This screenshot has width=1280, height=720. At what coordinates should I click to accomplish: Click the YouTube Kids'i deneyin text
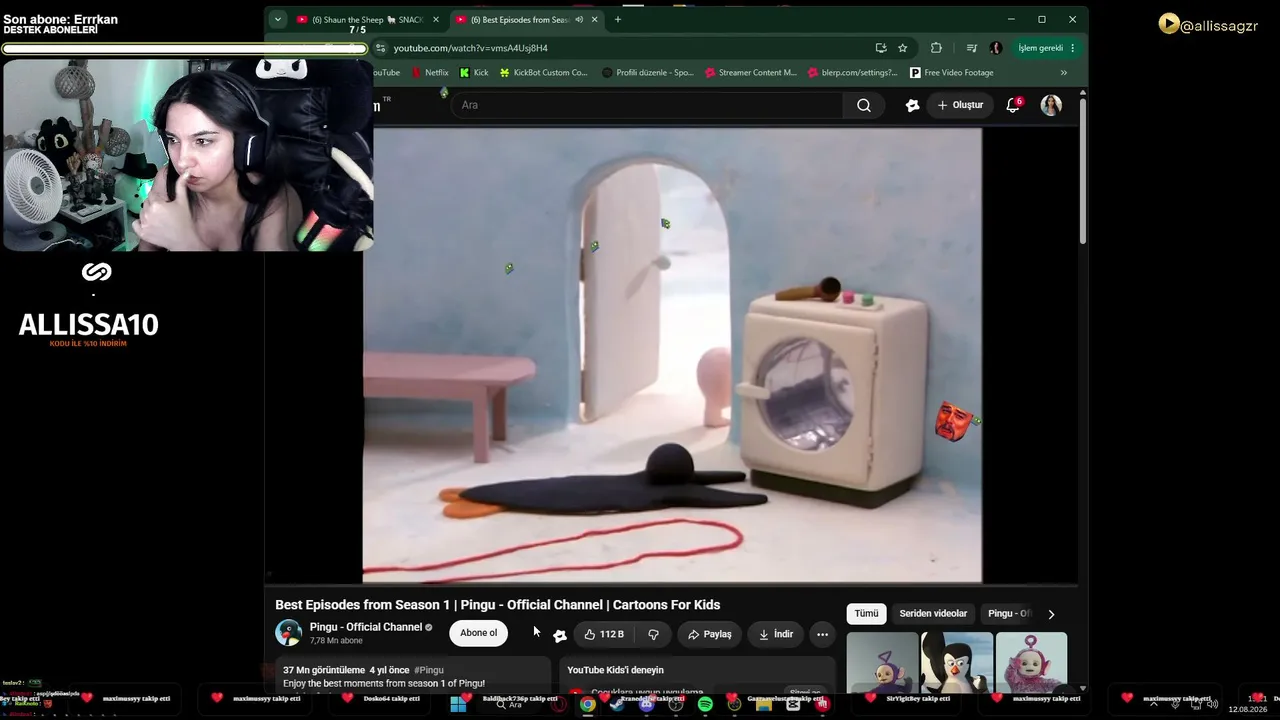(x=615, y=670)
